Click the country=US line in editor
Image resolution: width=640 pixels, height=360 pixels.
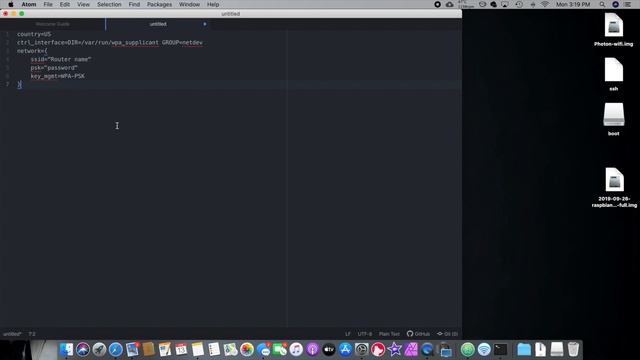(34, 34)
